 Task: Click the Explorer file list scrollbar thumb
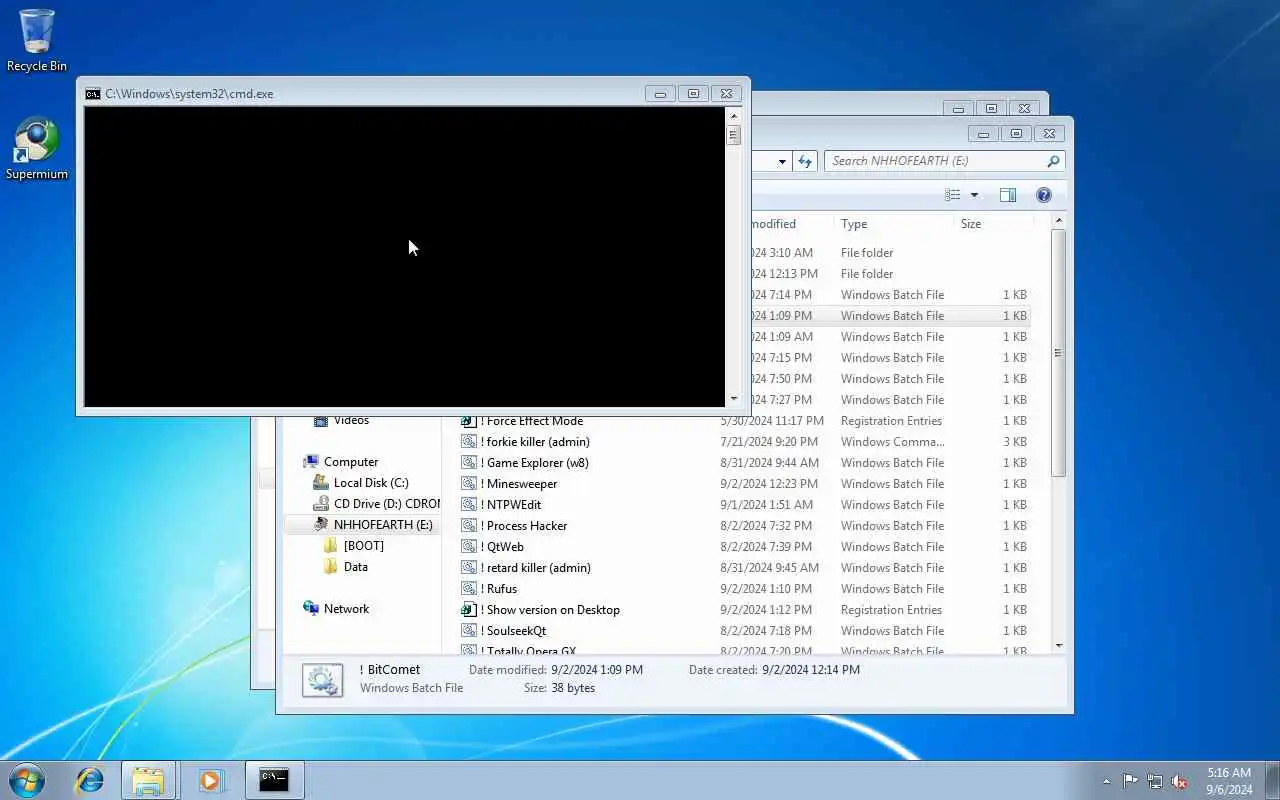click(1059, 353)
